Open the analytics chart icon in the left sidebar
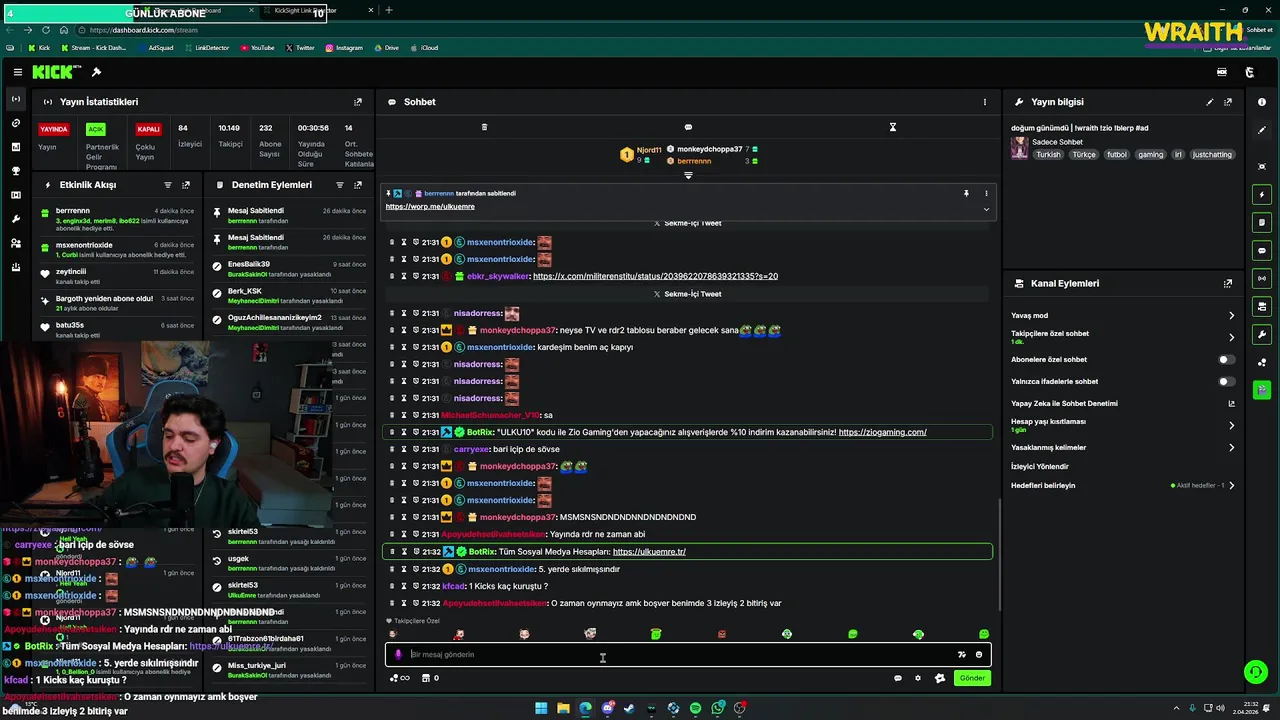The height and width of the screenshot is (720, 1280). pos(15,147)
